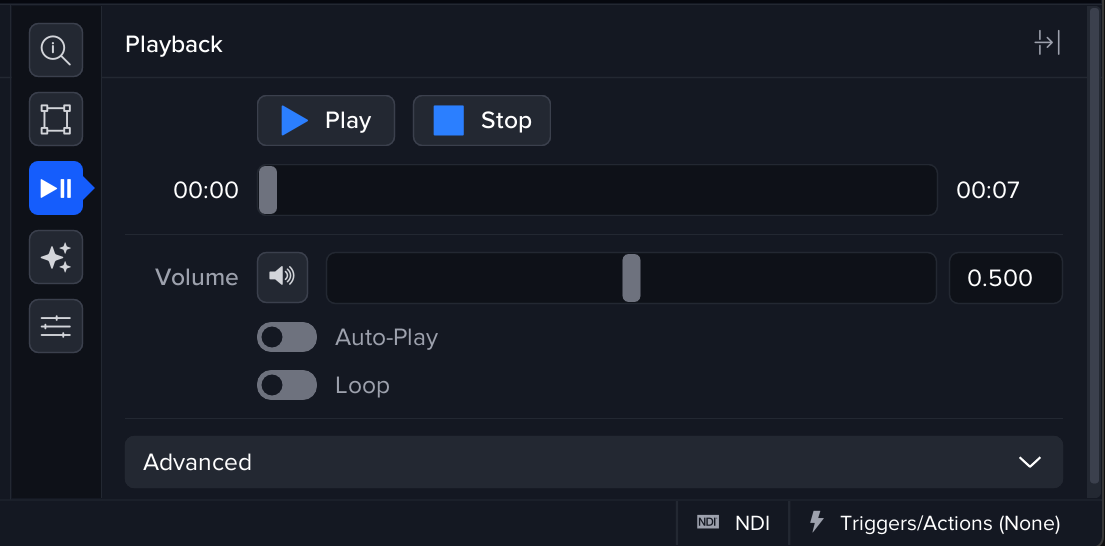Screen dimensions: 1105x546
Task: Turn on the Loop toggle
Action: 287,385
